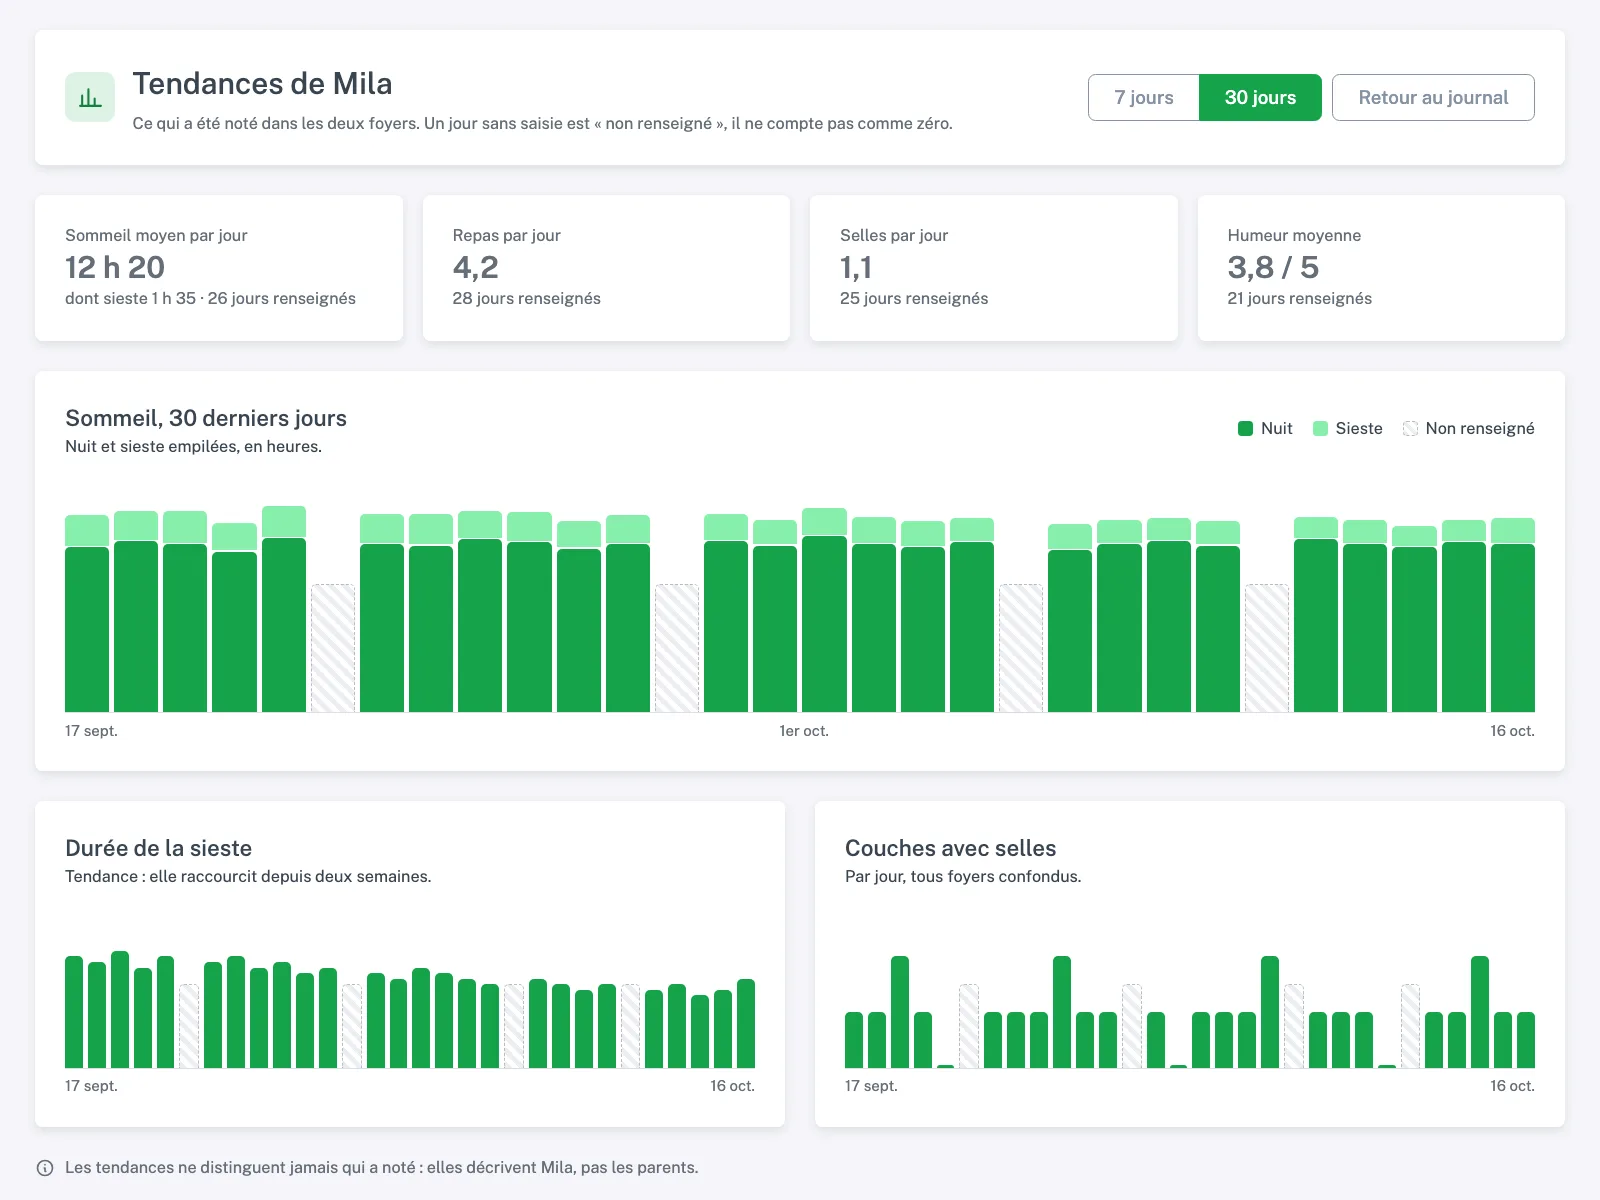Click the nap trend sentence under Durée
Image resolution: width=1600 pixels, height=1200 pixels.
tap(248, 876)
